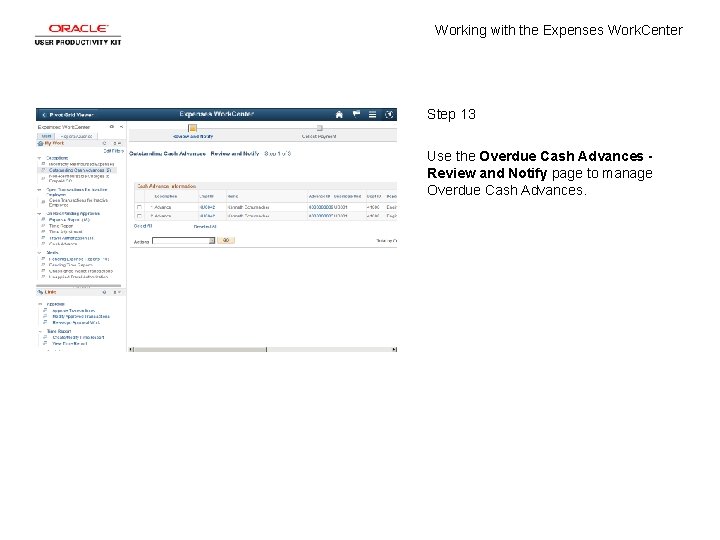
Task: Click the Deselect All link
Action: 205,227
